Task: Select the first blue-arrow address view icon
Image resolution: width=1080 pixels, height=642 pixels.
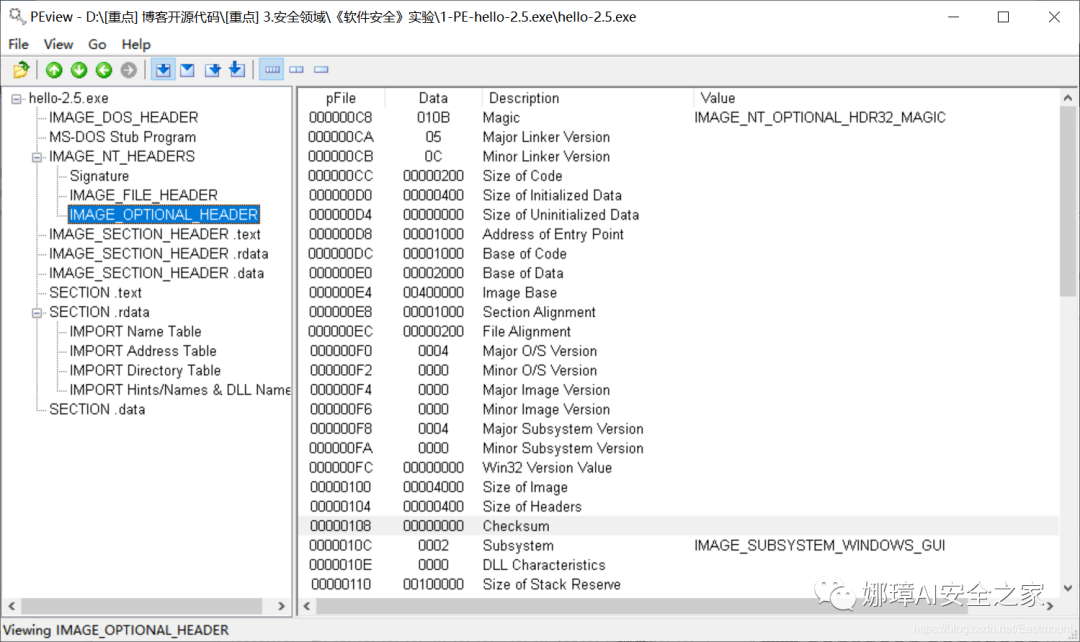Action: click(x=163, y=70)
